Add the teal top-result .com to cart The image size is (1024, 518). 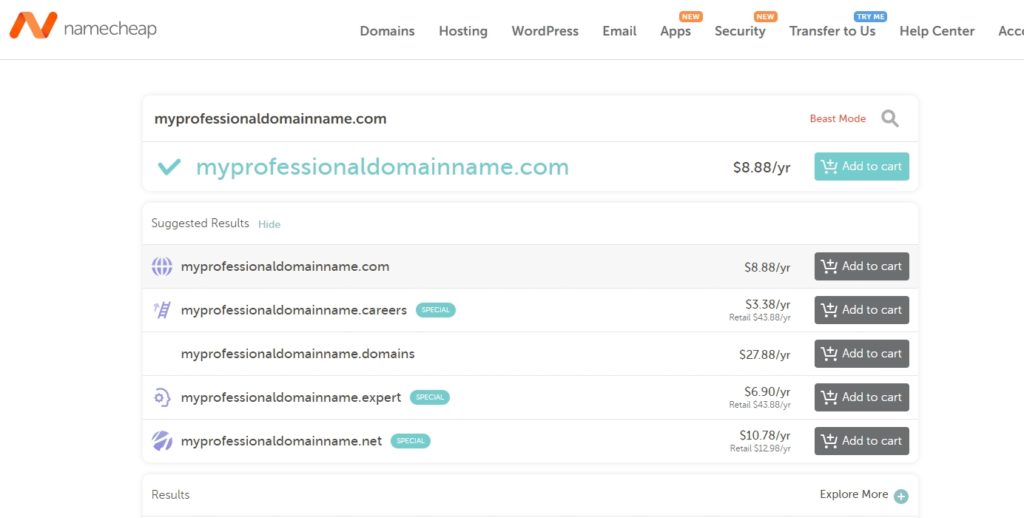tap(861, 167)
